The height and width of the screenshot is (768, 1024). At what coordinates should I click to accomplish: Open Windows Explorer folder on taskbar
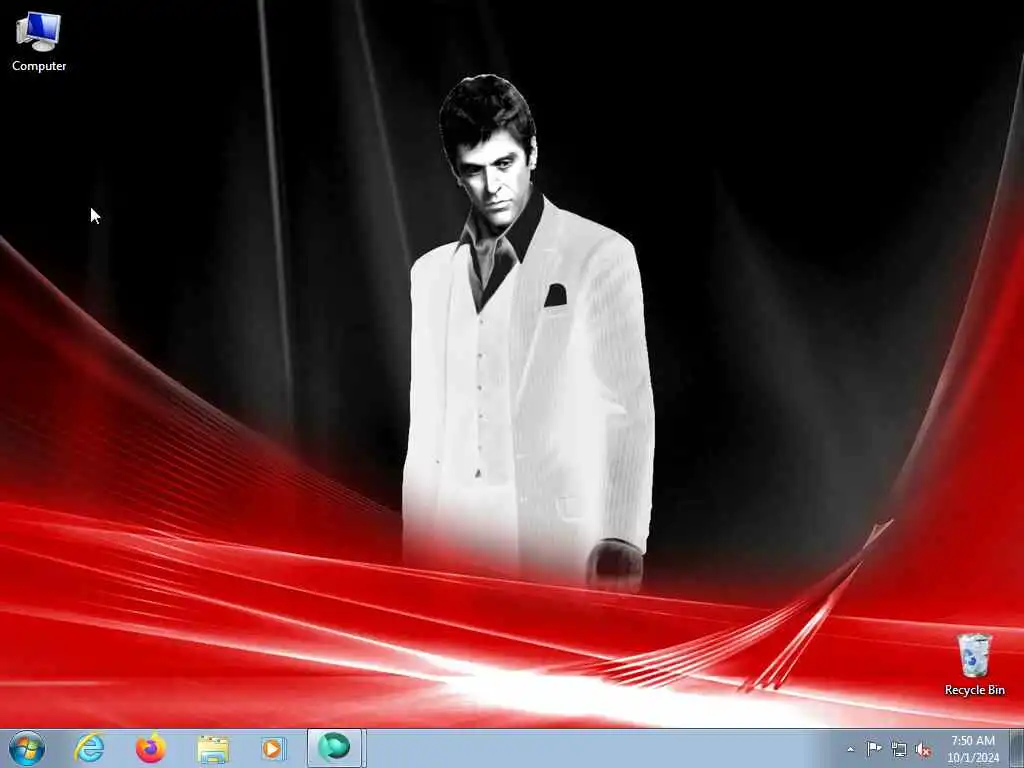[x=213, y=748]
